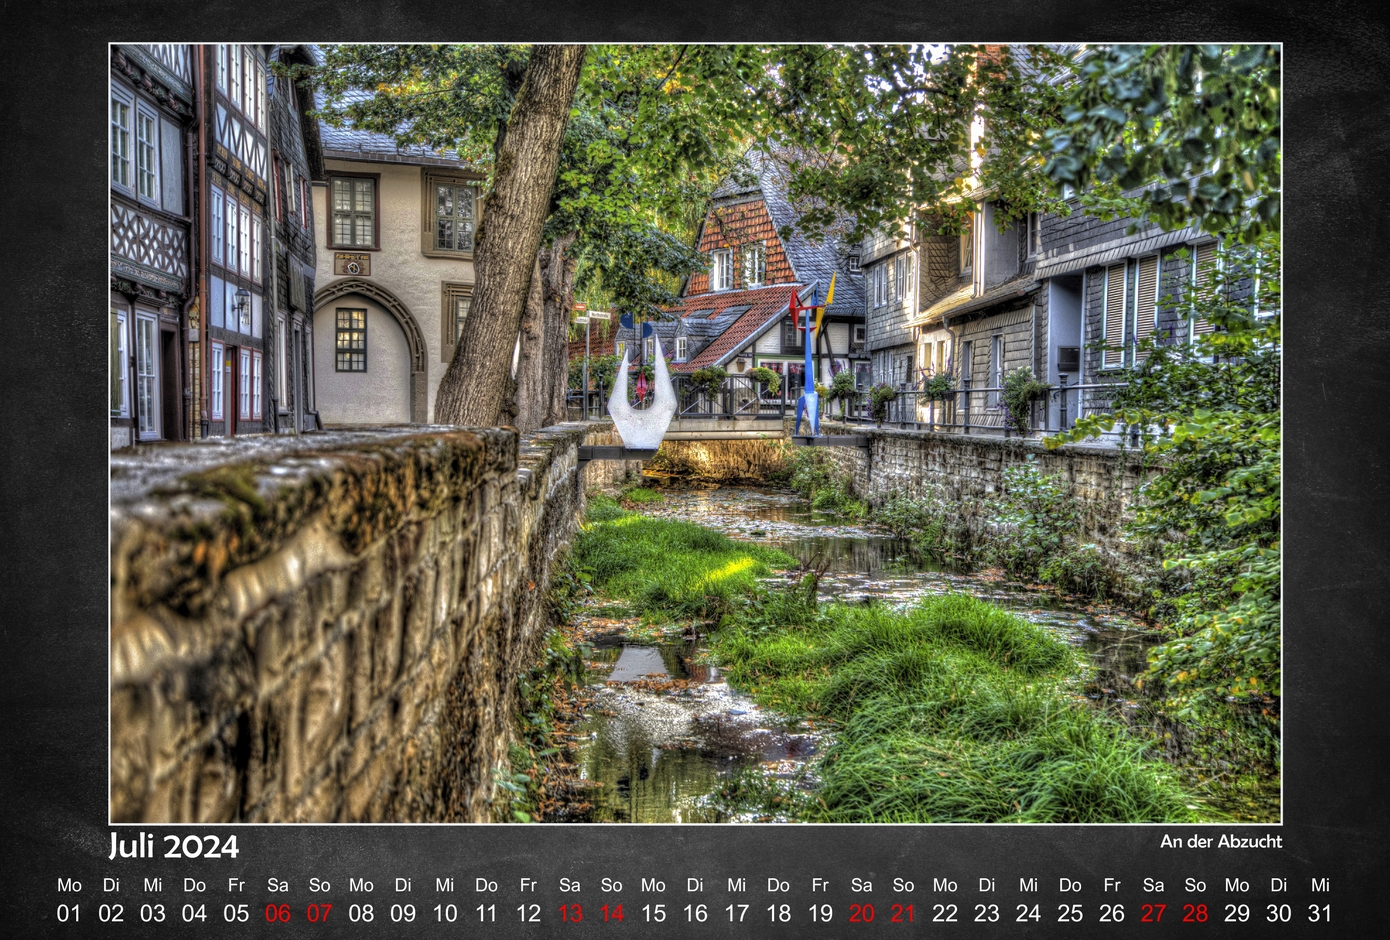Choose the red date 28
Screen dimensions: 1390x940
[x=1195, y=913]
